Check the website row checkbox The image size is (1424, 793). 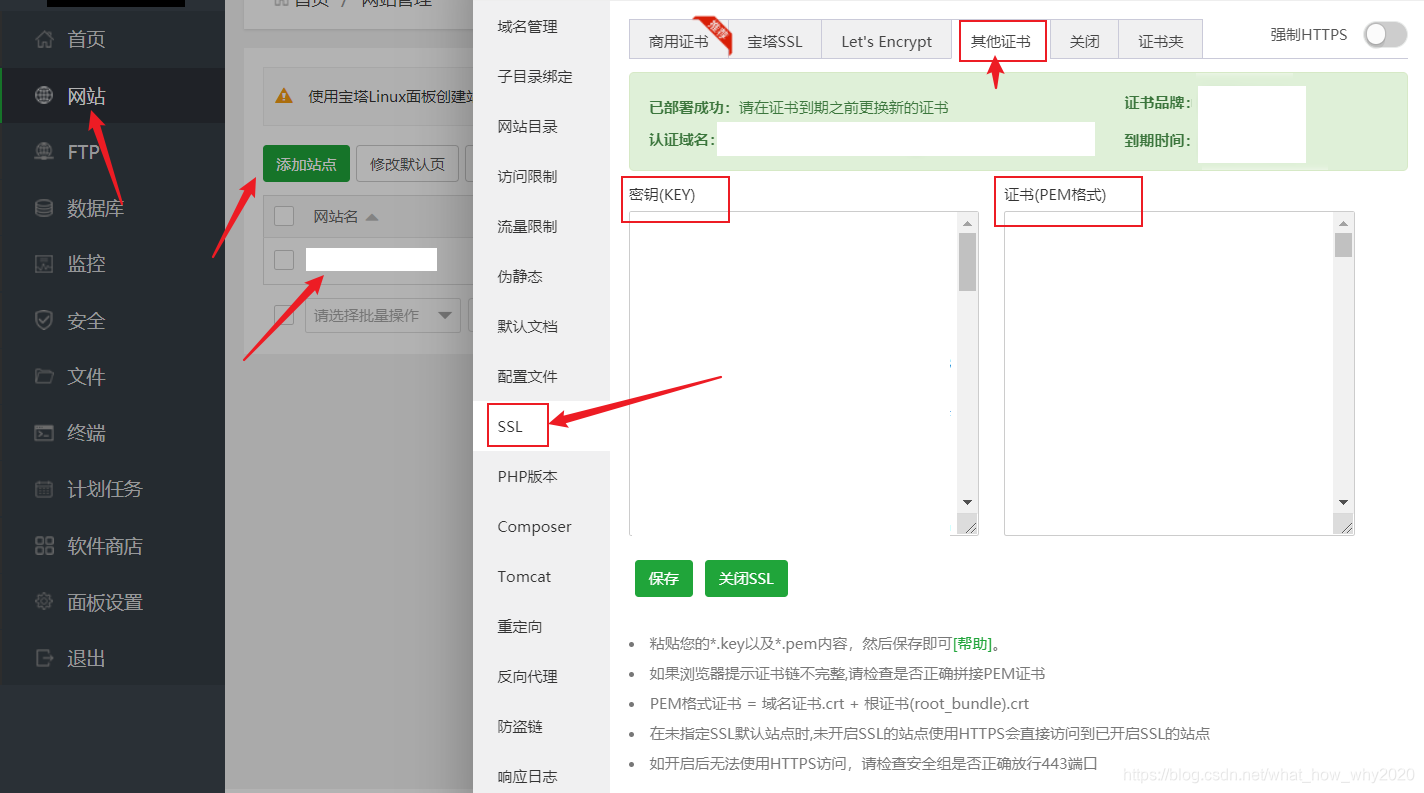[x=284, y=260]
